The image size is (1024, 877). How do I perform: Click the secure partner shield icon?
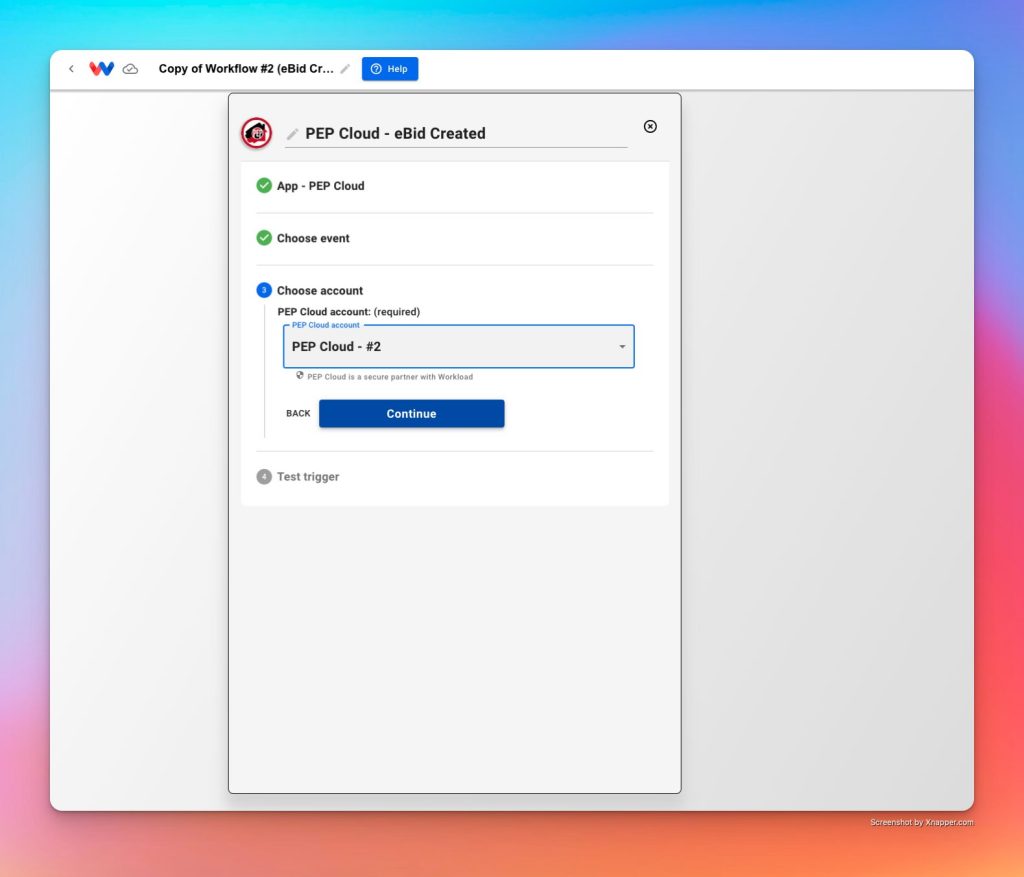[x=300, y=375]
